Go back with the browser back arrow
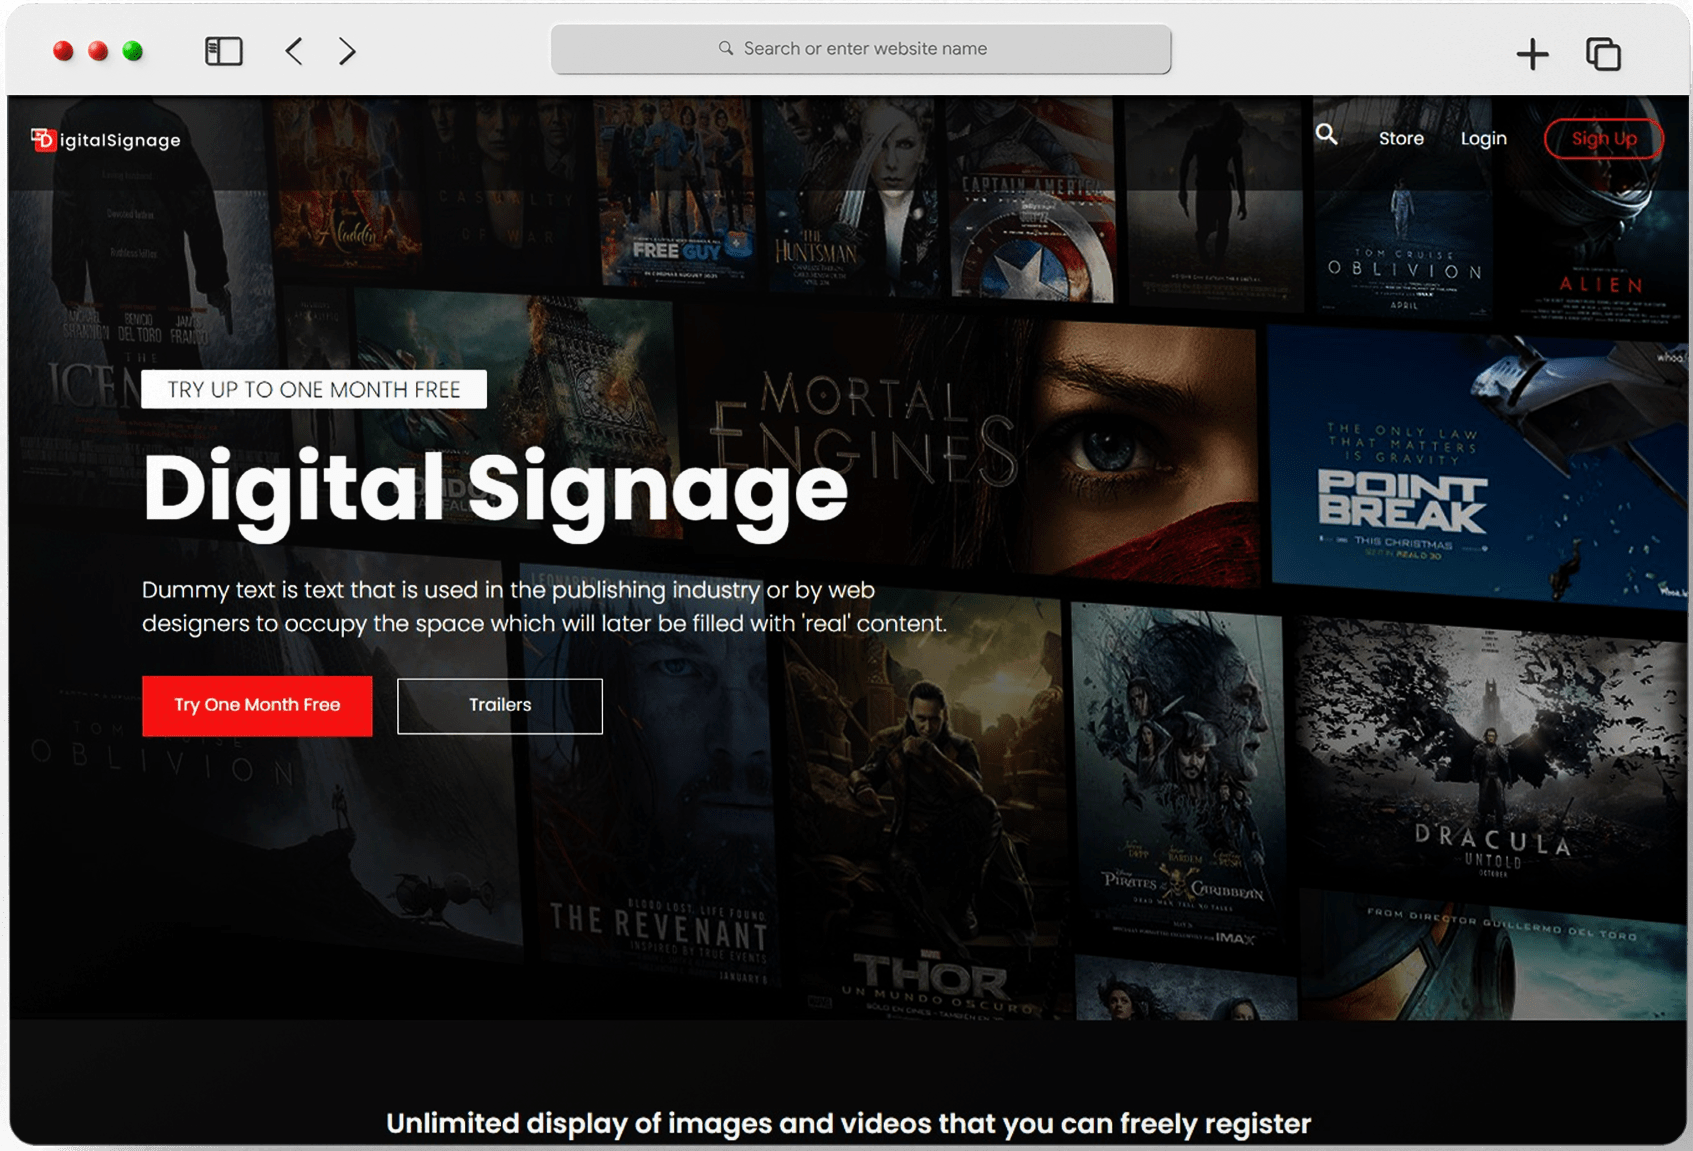The height and width of the screenshot is (1151, 1693). pyautogui.click(x=294, y=51)
